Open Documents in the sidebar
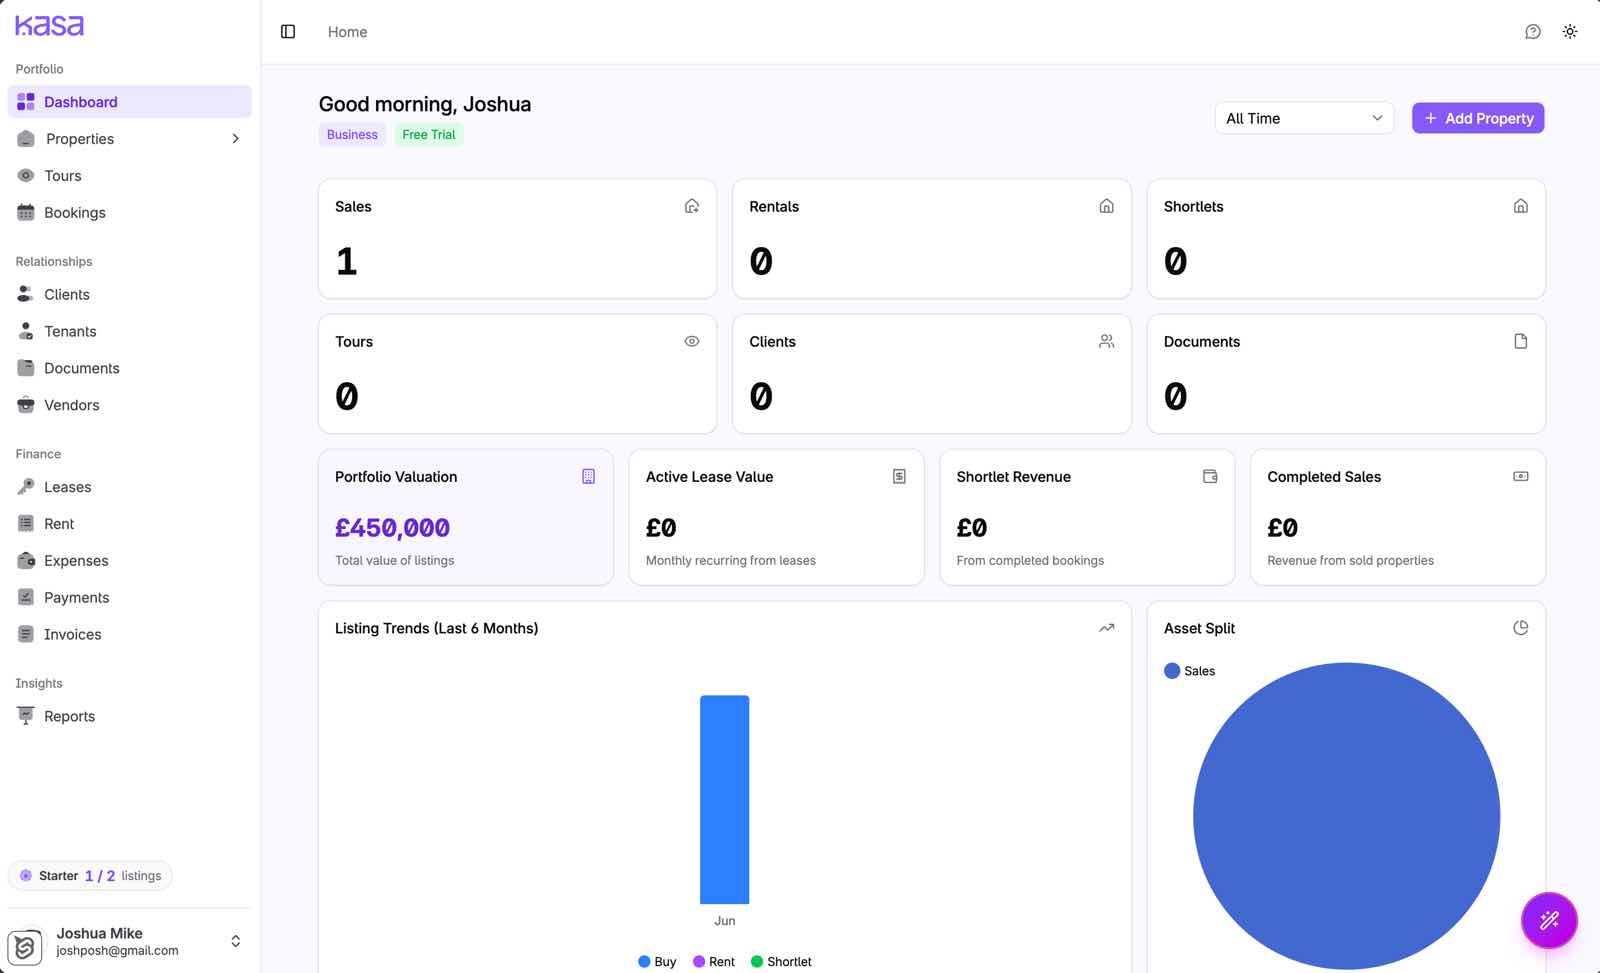The height and width of the screenshot is (973, 1600). 130,369
